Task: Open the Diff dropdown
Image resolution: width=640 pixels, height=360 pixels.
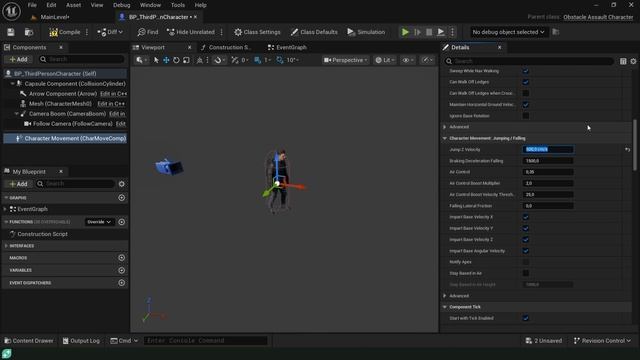Action: click(x=110, y=32)
